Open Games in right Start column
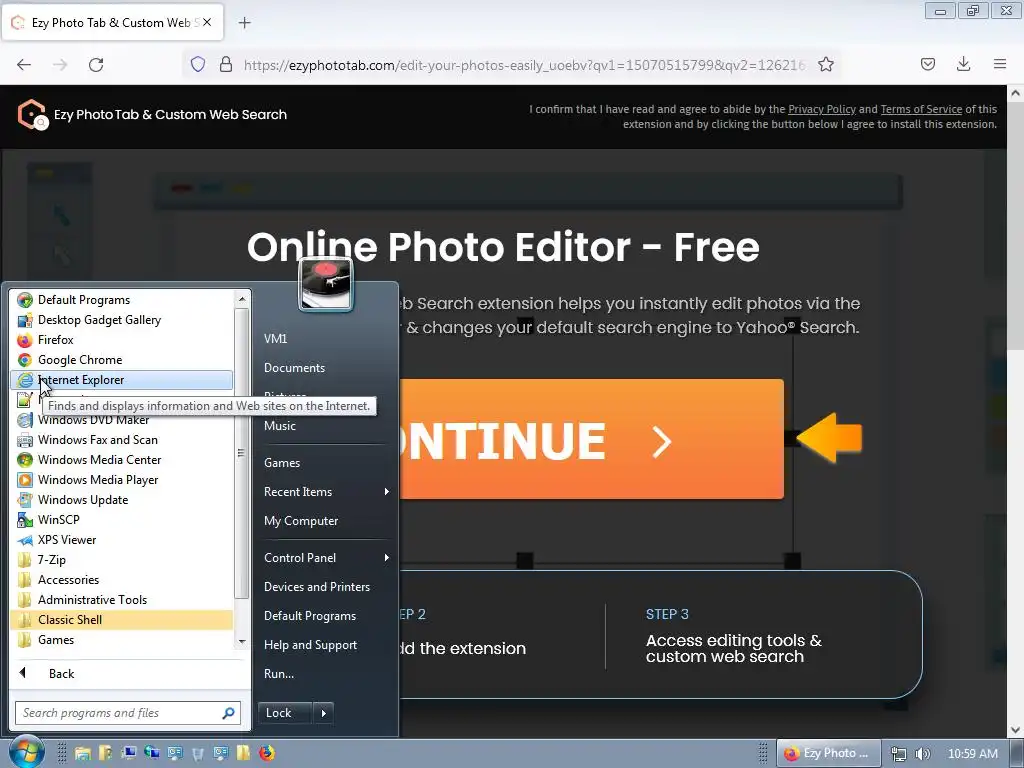Image resolution: width=1024 pixels, height=768 pixels. click(x=281, y=463)
